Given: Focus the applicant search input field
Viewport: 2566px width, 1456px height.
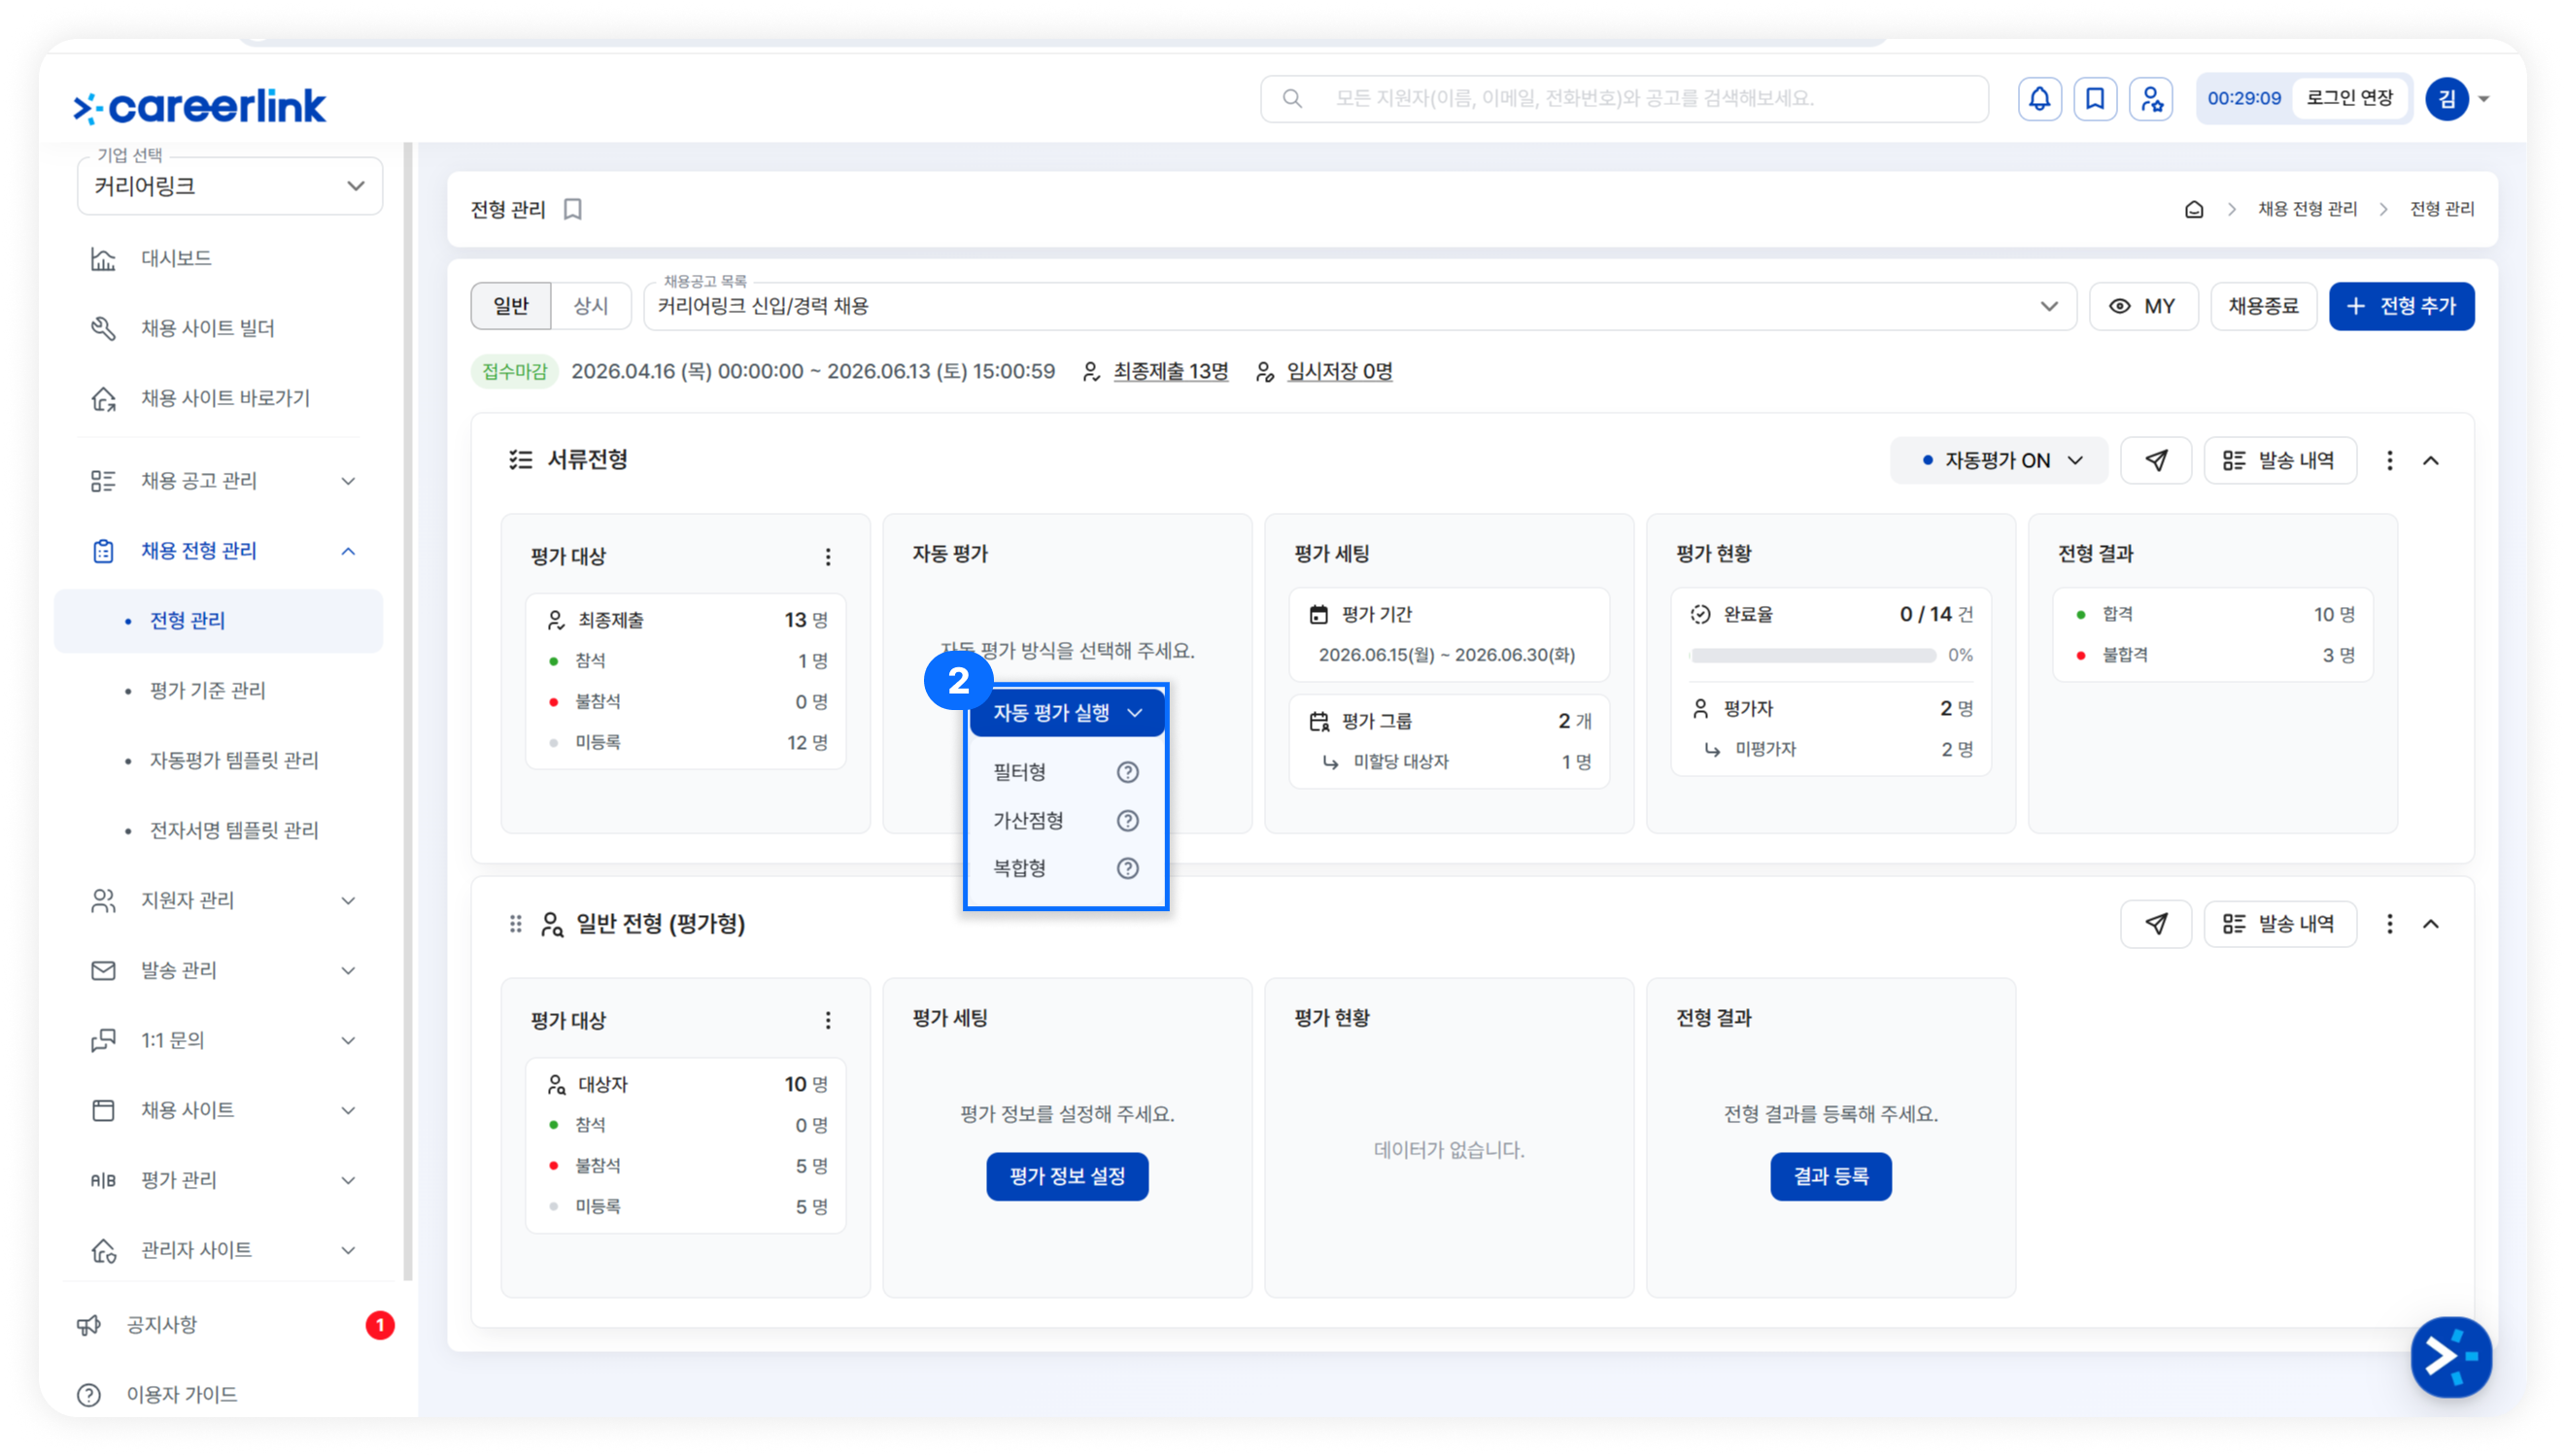Looking at the screenshot, I should [1624, 98].
